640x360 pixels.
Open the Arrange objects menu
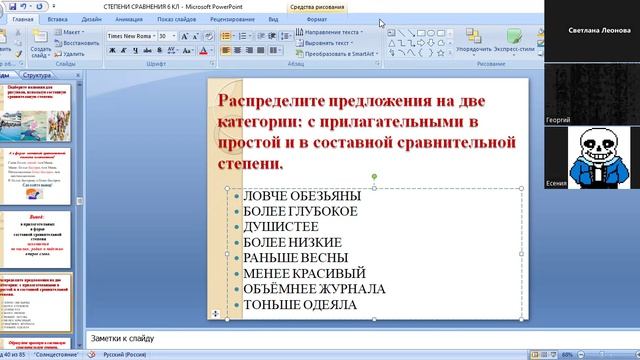[474, 41]
